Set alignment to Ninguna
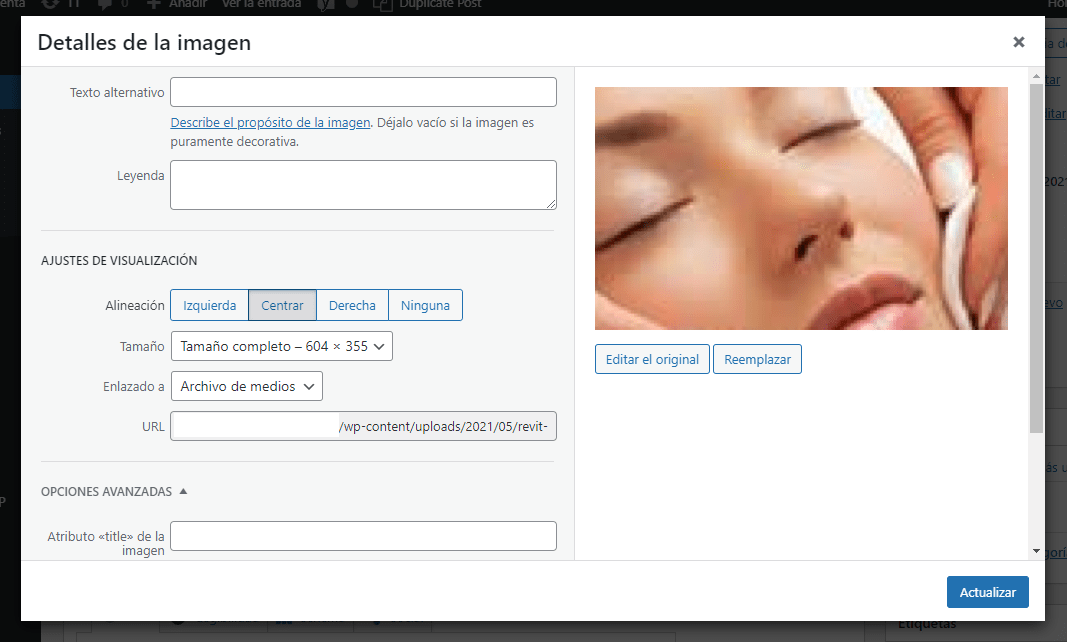Image resolution: width=1067 pixels, height=642 pixels. [x=425, y=305]
